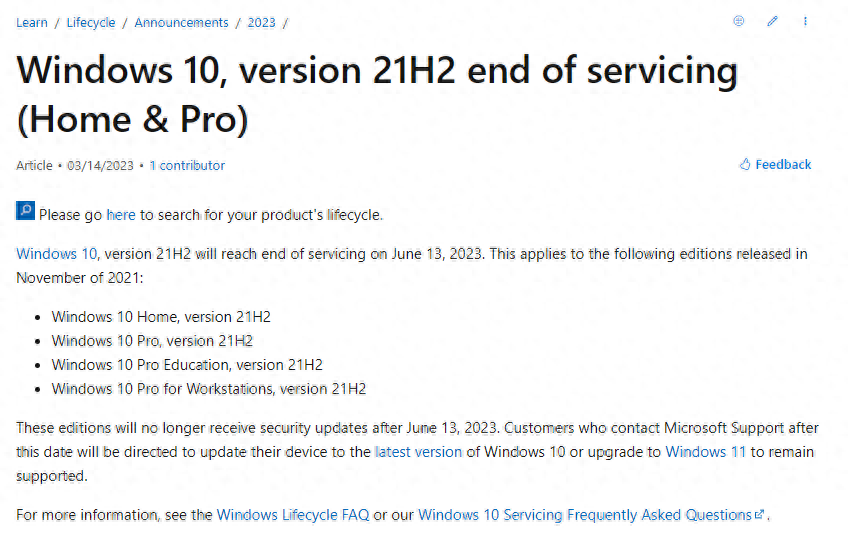Open the 'Windows 11' upgrade link
This screenshot has width=848, height=546.
coord(705,452)
